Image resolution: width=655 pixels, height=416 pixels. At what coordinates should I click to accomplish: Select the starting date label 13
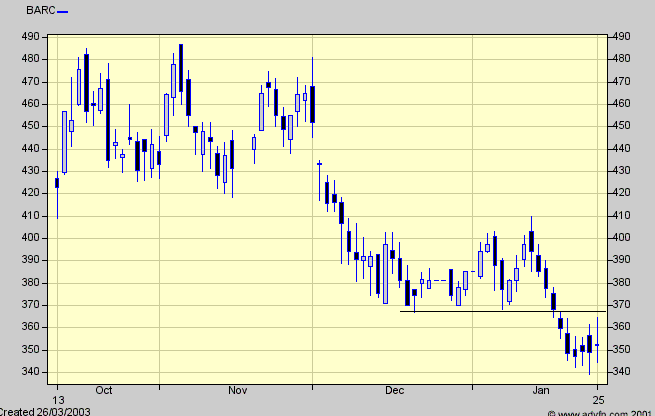57,391
